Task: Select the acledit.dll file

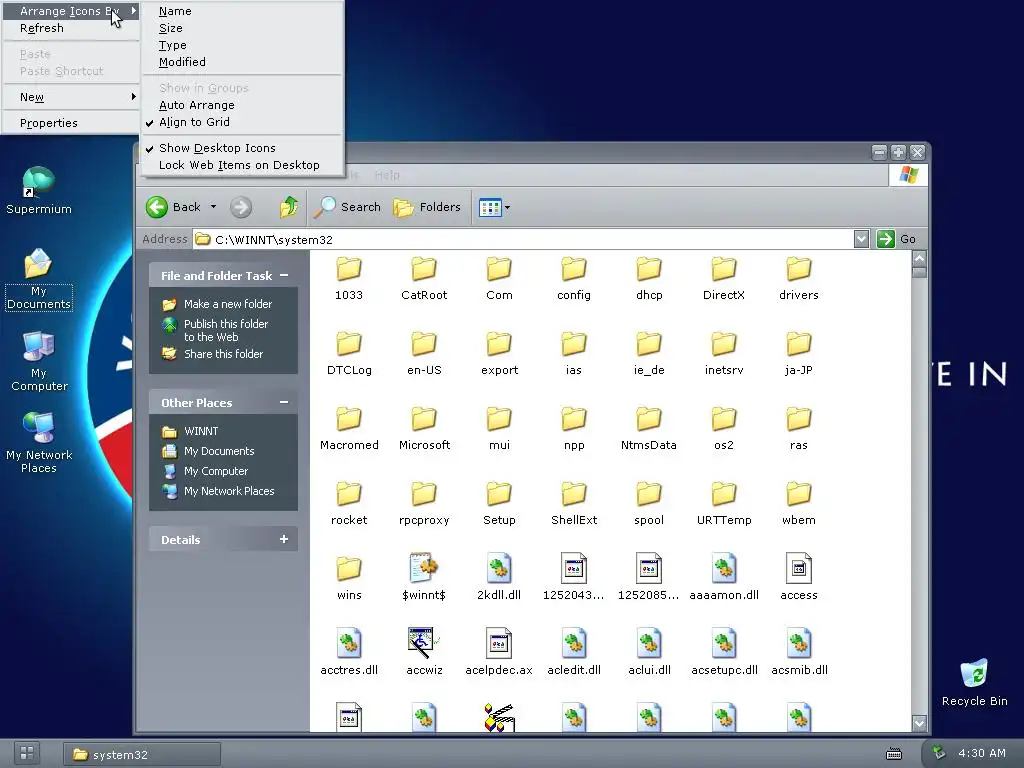Action: click(574, 653)
